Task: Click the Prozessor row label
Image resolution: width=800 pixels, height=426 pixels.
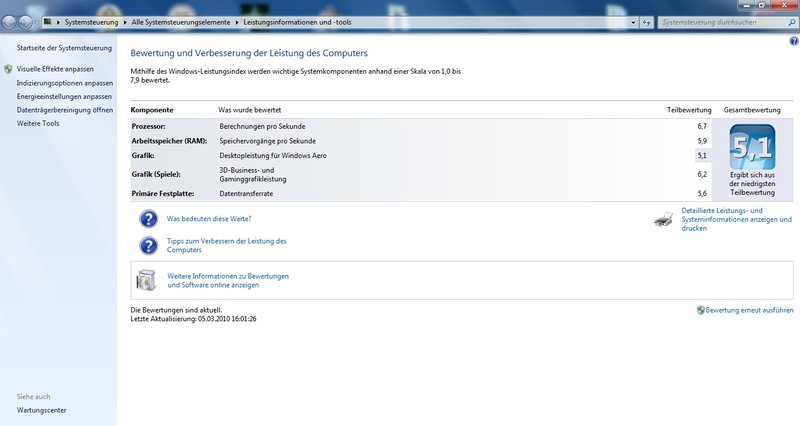Action: 148,126
